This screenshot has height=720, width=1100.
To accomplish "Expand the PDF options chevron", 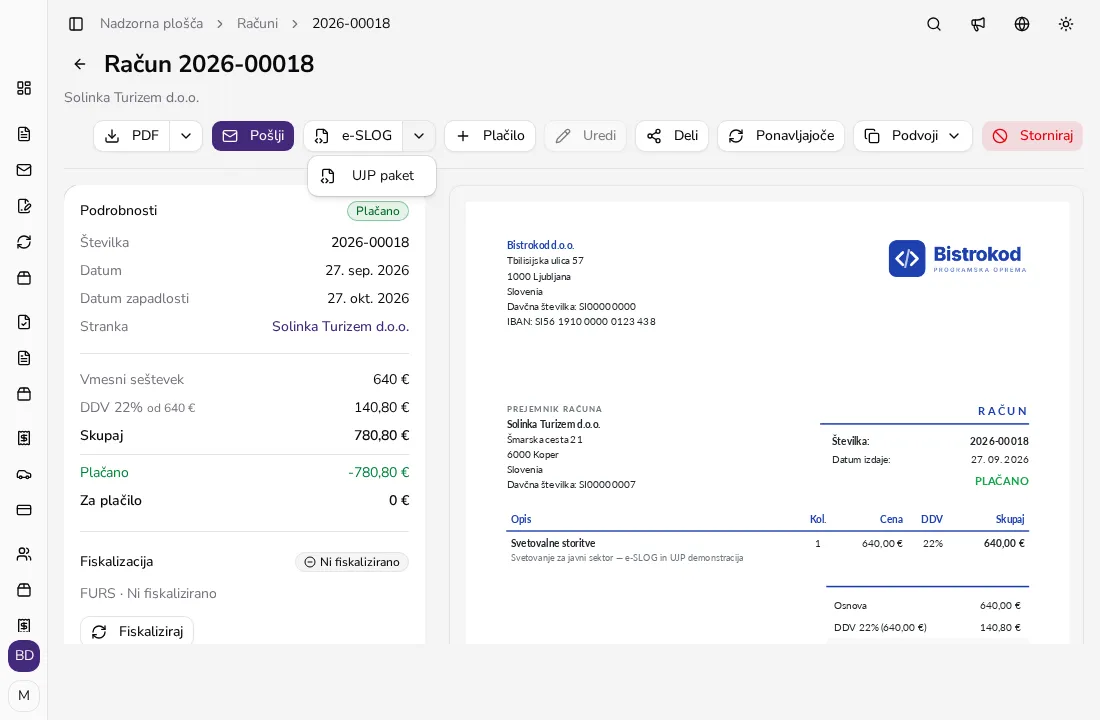I will [x=186, y=135].
